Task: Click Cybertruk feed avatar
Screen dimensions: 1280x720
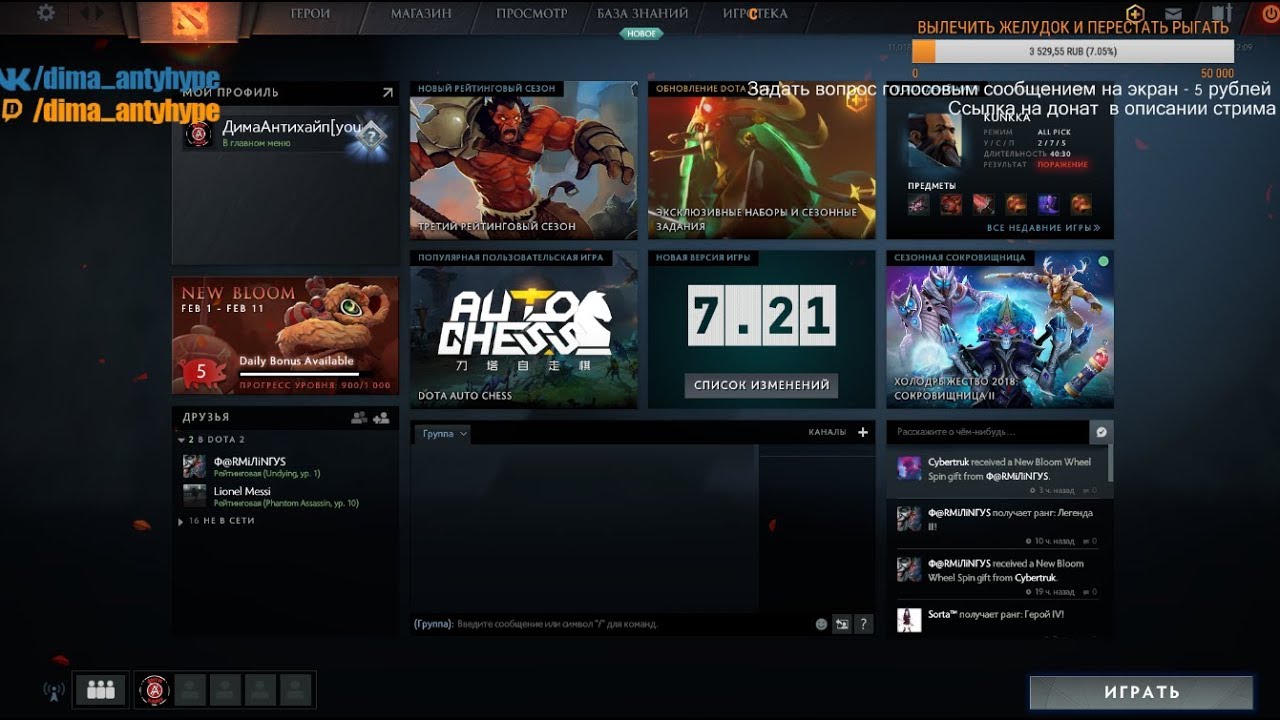Action: click(x=909, y=468)
